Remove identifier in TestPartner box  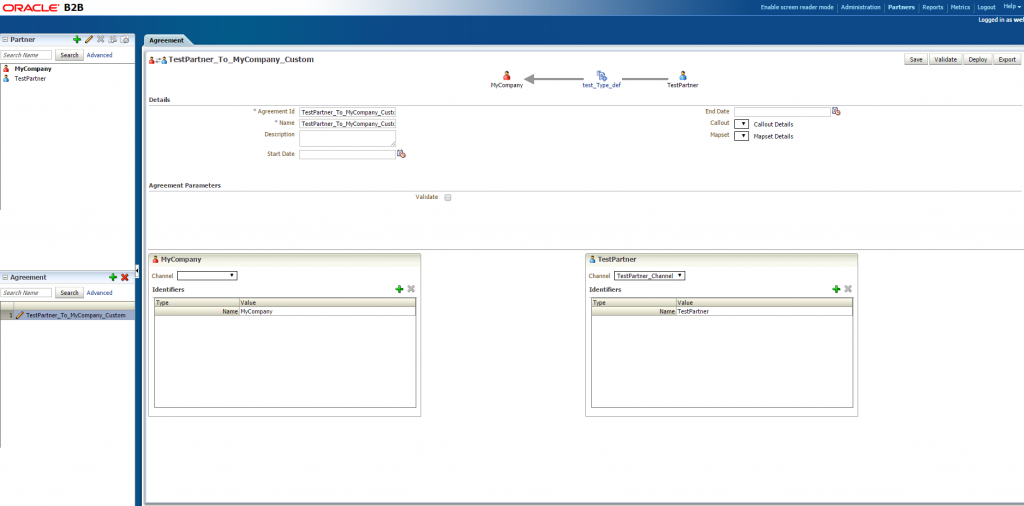tap(848, 289)
